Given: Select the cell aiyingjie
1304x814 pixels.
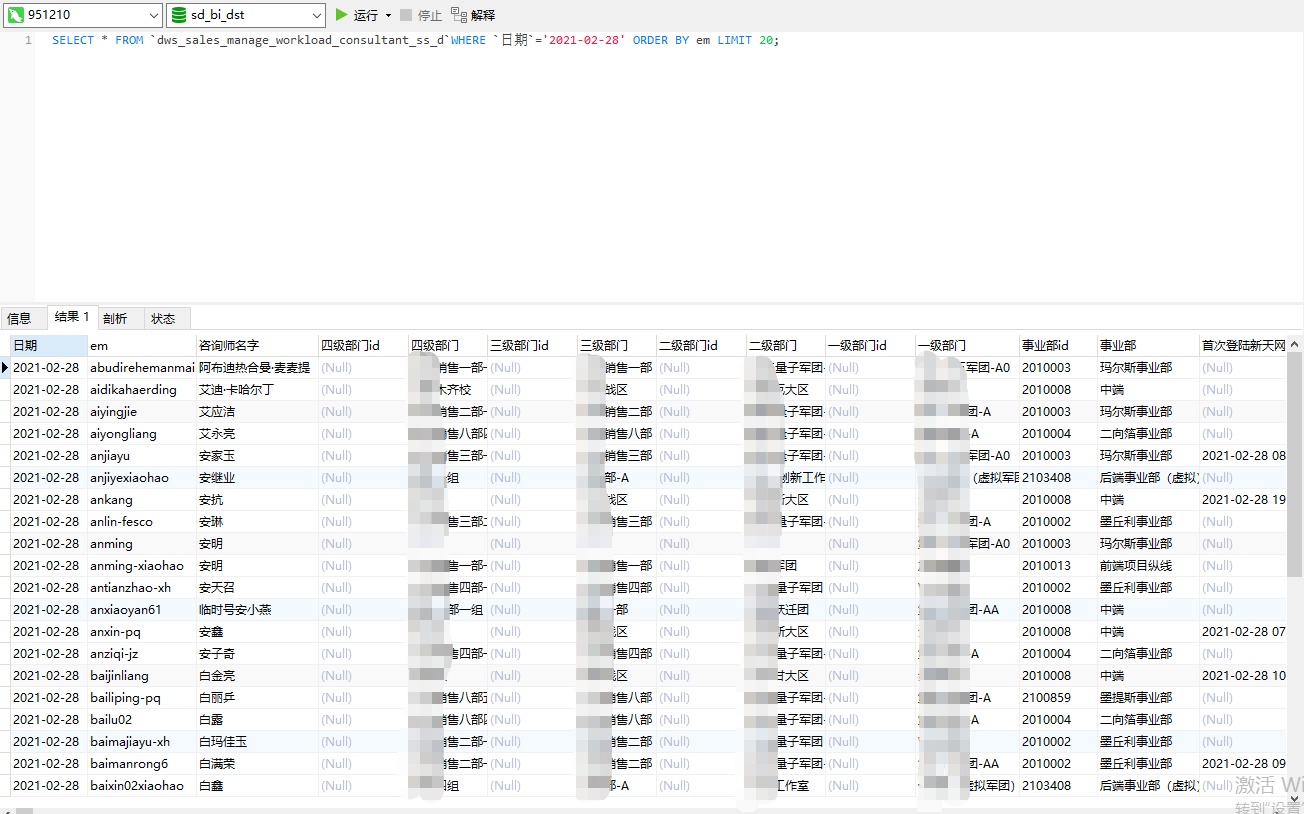Looking at the screenshot, I should [x=142, y=412].
